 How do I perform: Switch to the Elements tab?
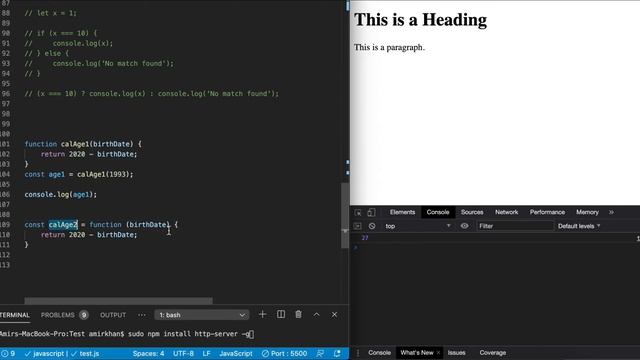pos(402,212)
